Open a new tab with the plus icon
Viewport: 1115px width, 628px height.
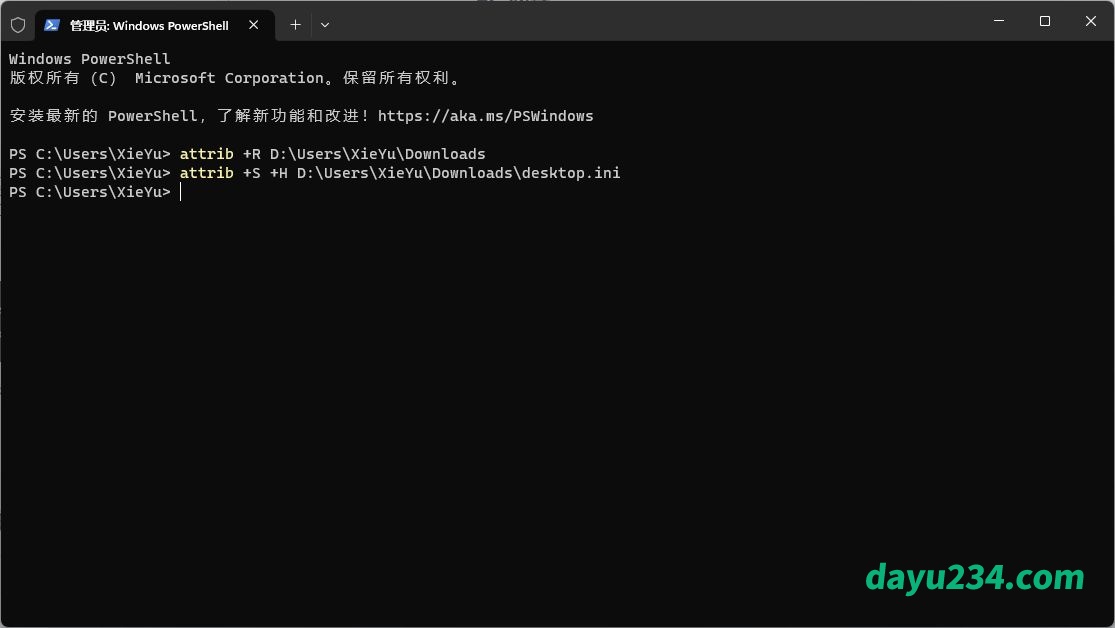(295, 25)
